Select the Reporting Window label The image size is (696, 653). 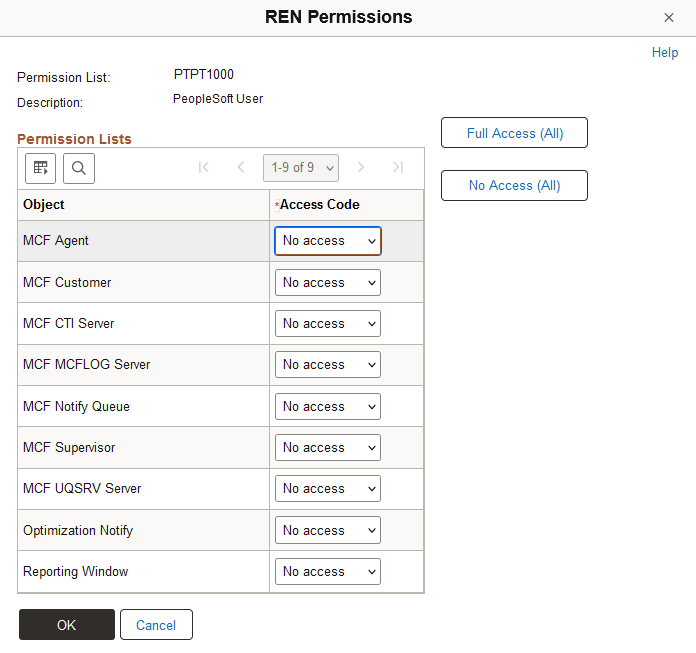tap(75, 571)
